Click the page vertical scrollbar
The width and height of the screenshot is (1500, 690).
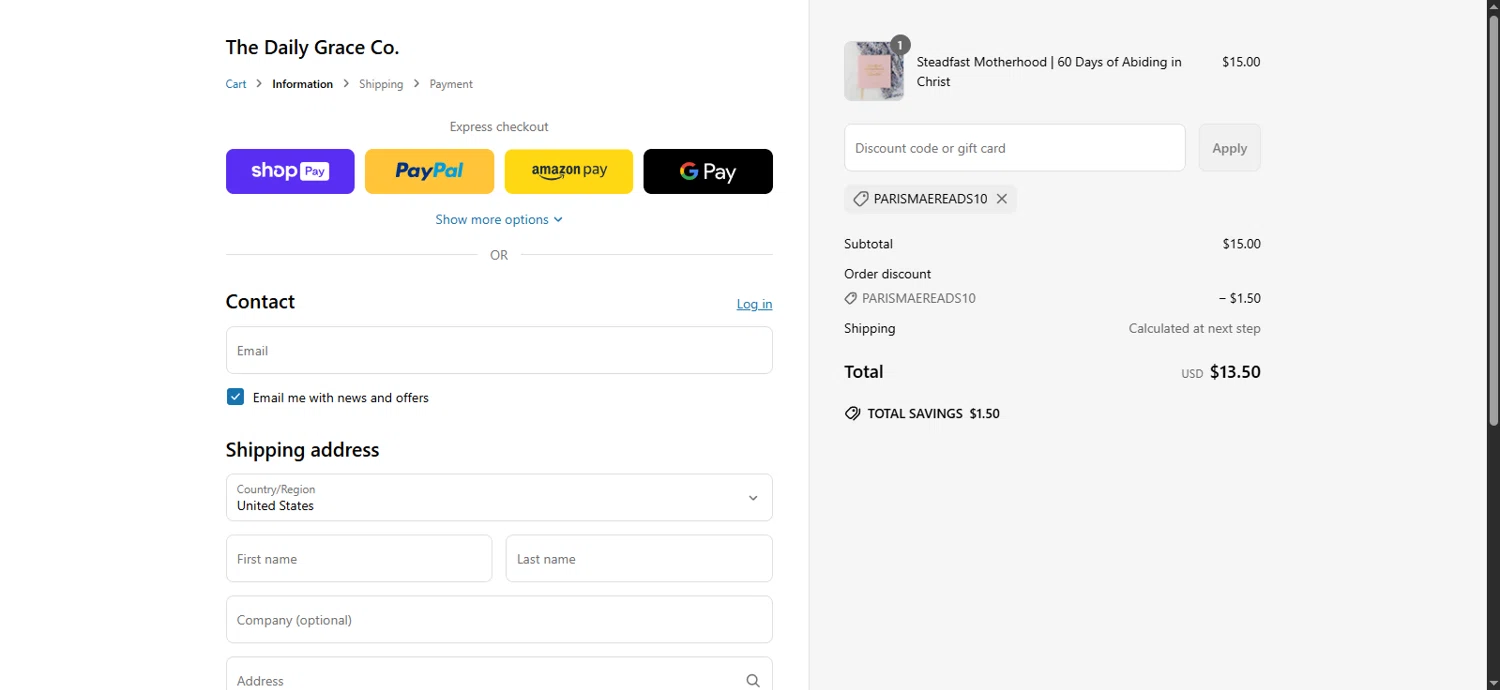1493,220
